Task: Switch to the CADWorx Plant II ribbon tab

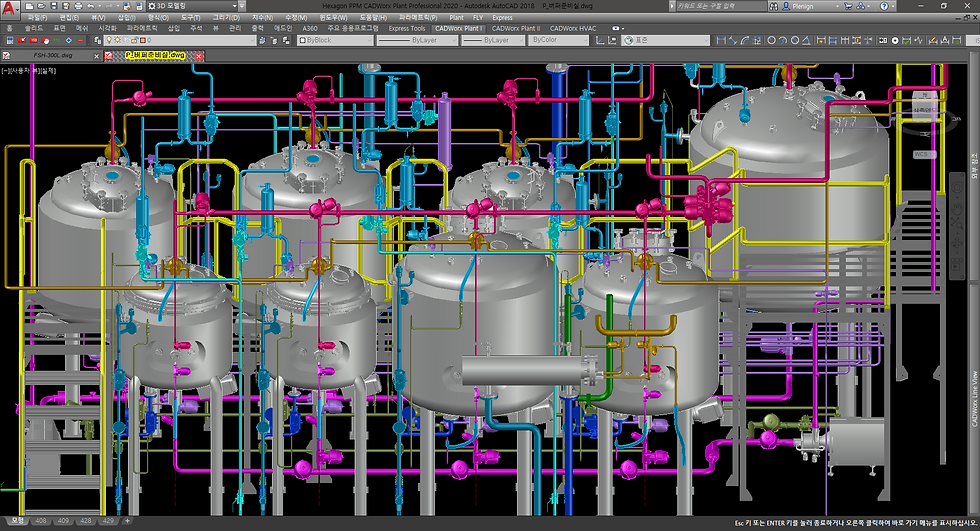Action: click(x=518, y=29)
